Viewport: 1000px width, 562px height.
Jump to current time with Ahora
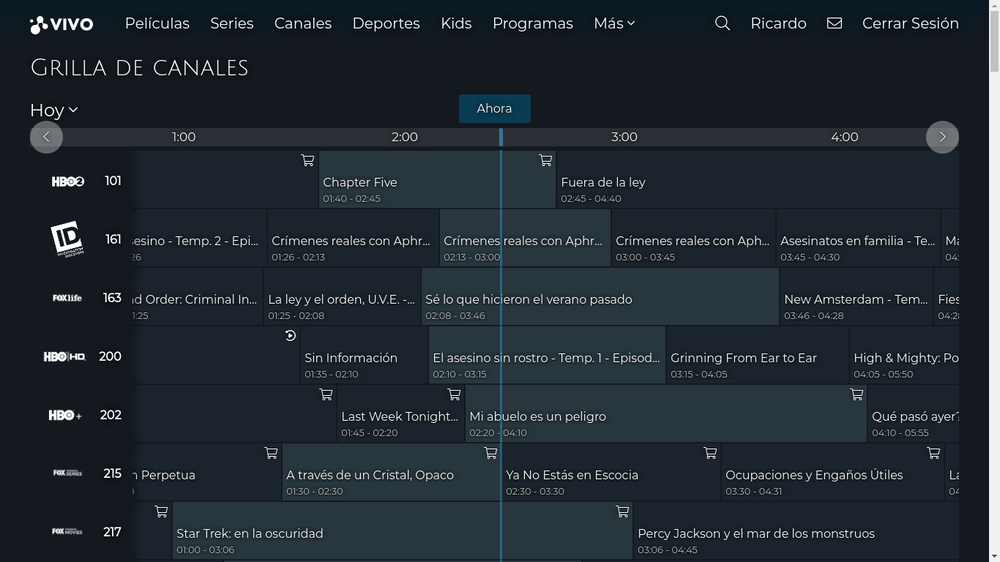coord(494,109)
